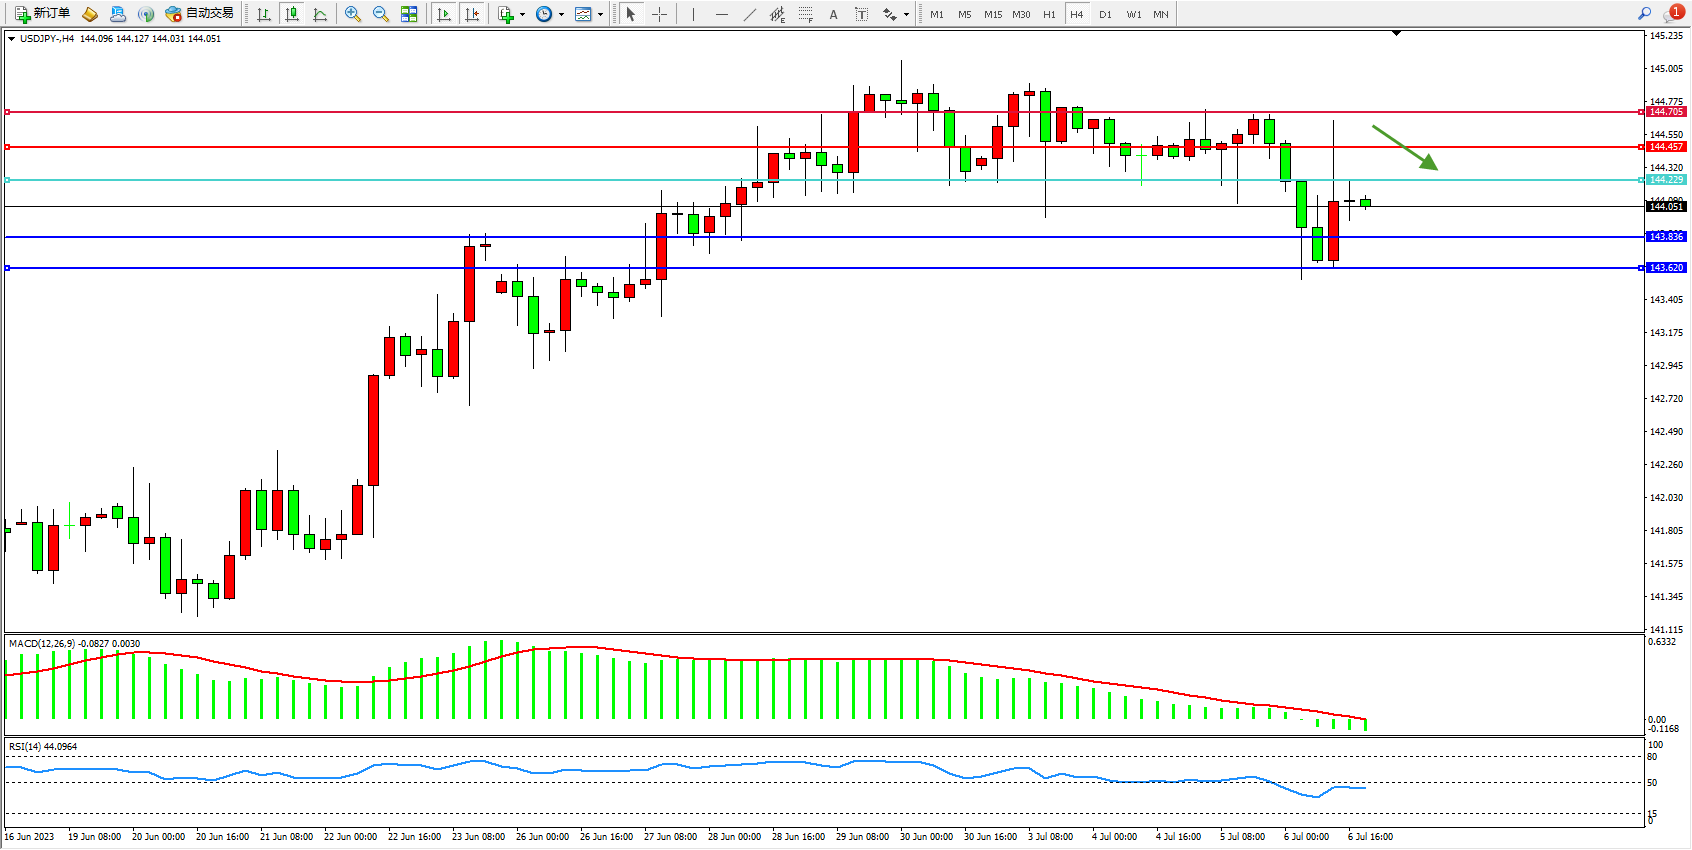Image resolution: width=1692 pixels, height=850 pixels.
Task: Open the indicators list dropdown arrow
Action: 522,14
